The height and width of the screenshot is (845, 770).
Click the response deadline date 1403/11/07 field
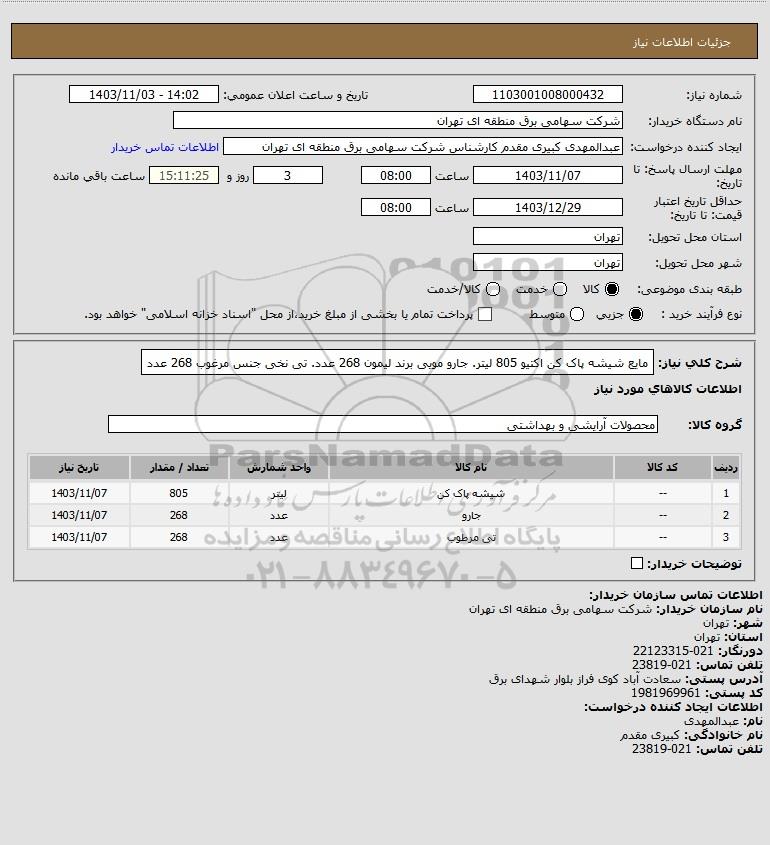pos(547,176)
